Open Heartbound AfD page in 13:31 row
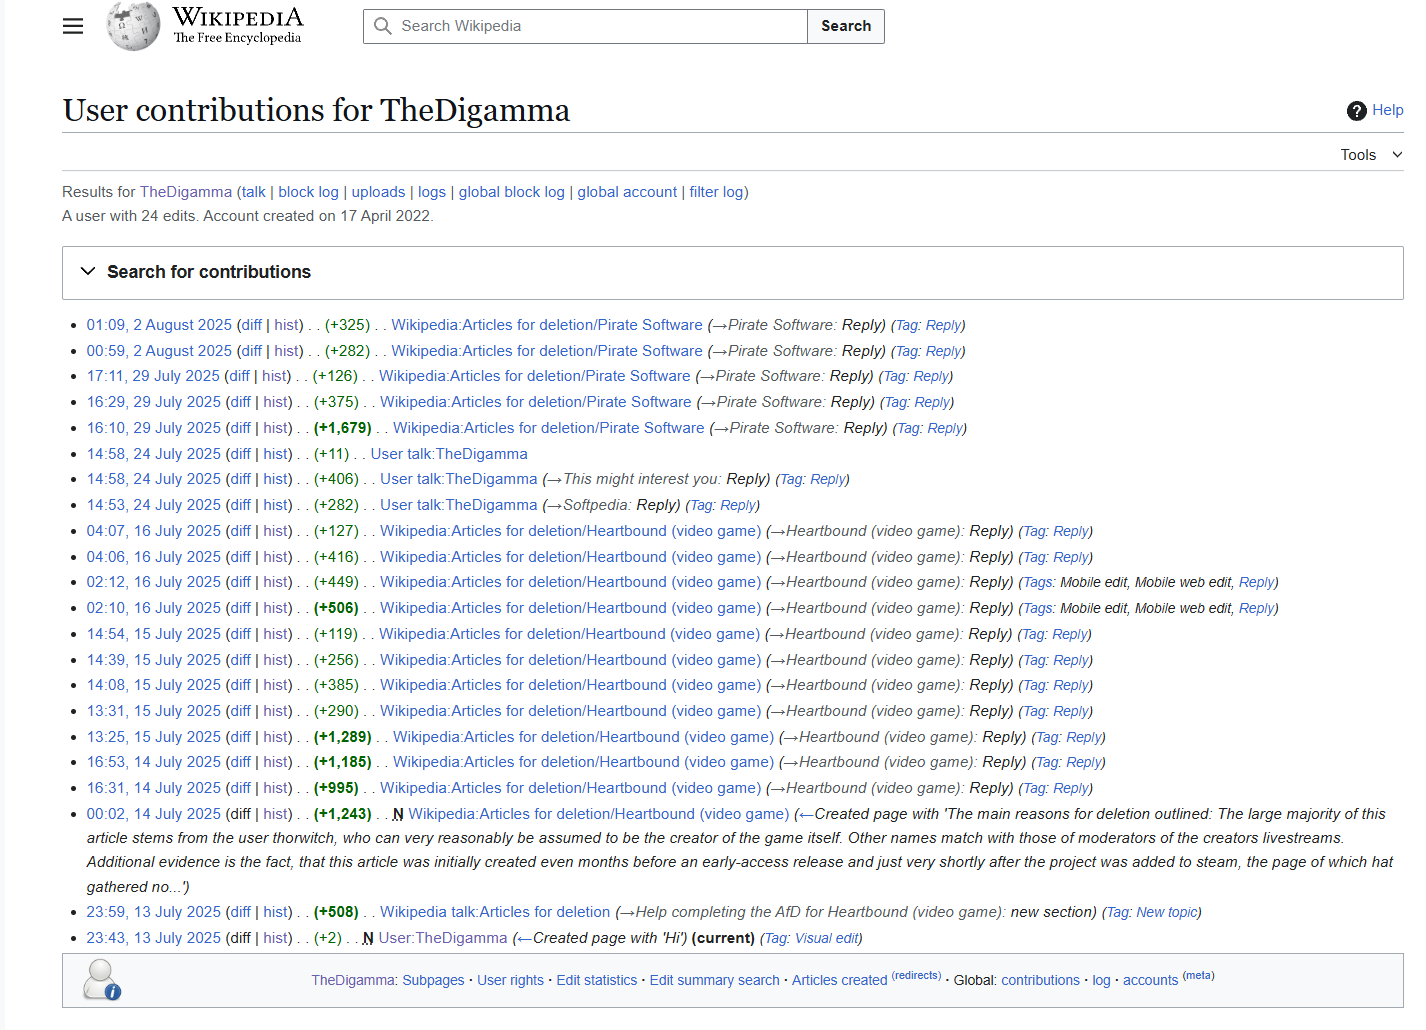Image resolution: width=1426 pixels, height=1030 pixels. tap(570, 711)
